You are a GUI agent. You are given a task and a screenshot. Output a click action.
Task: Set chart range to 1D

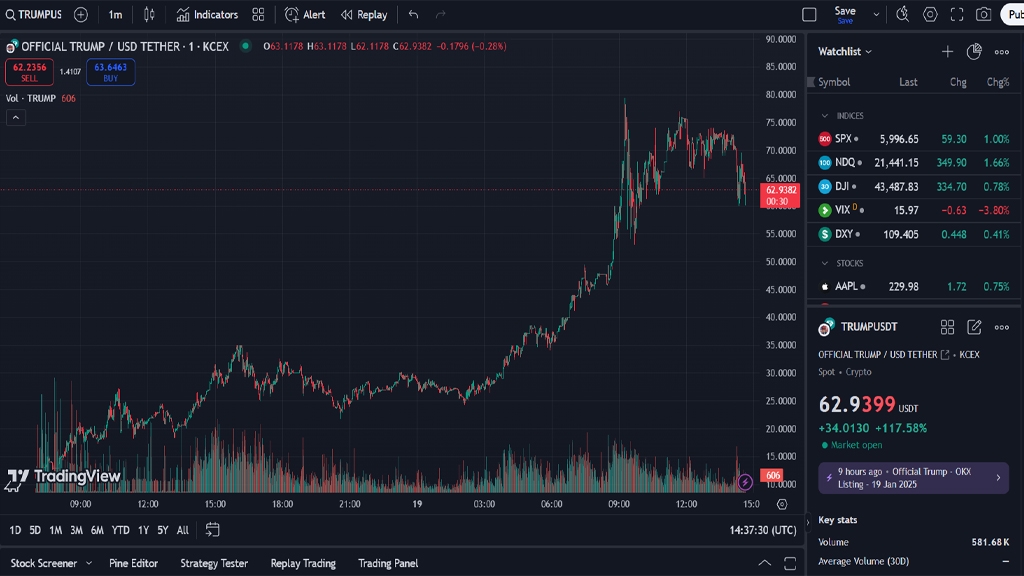pyautogui.click(x=15, y=530)
